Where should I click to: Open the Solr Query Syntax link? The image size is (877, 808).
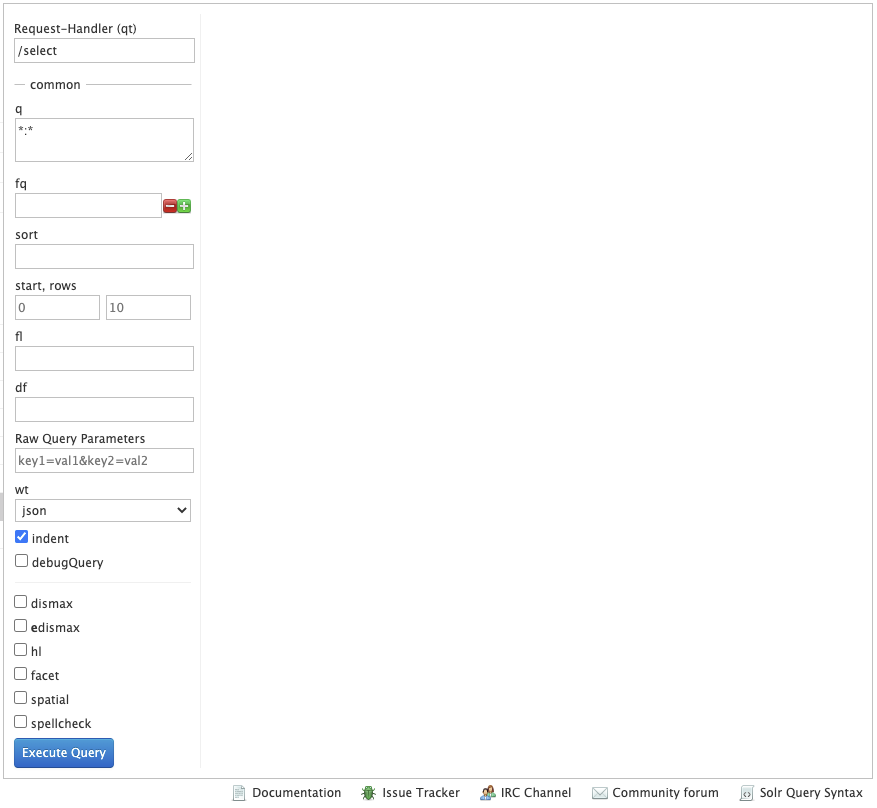coord(811,793)
